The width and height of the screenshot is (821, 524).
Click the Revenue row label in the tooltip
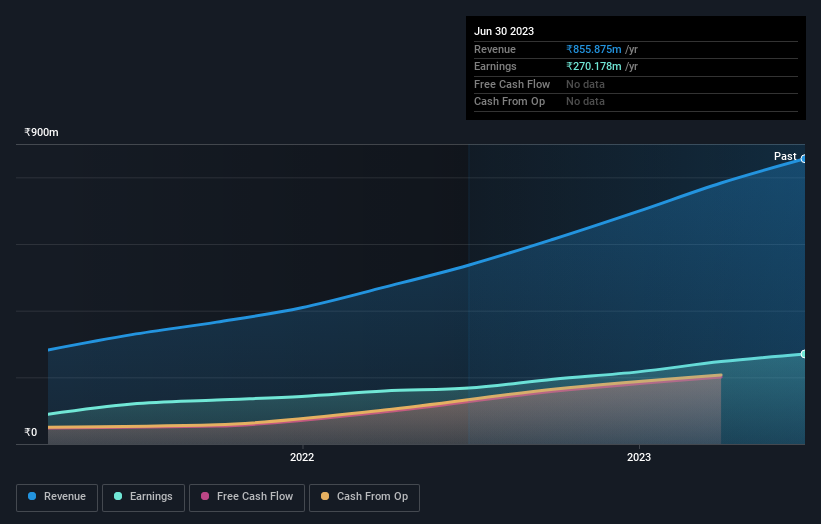(x=495, y=49)
